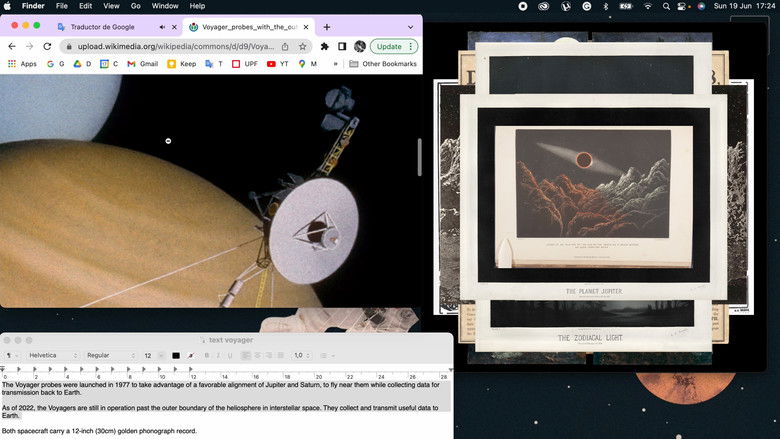
Task: Toggle bold formatting in TextEdit
Action: coord(207,355)
